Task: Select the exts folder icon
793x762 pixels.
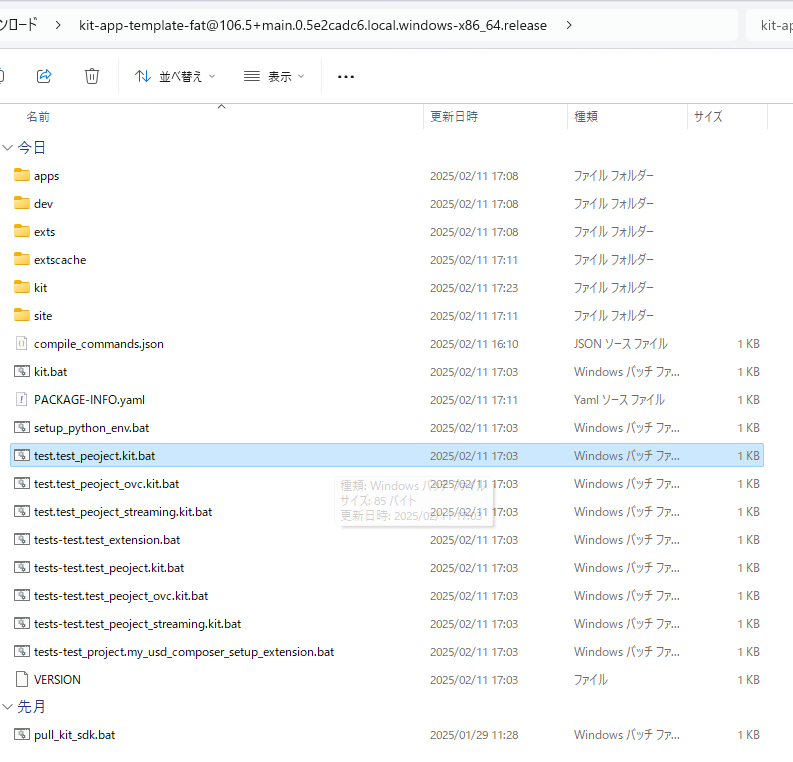Action: pos(21,231)
